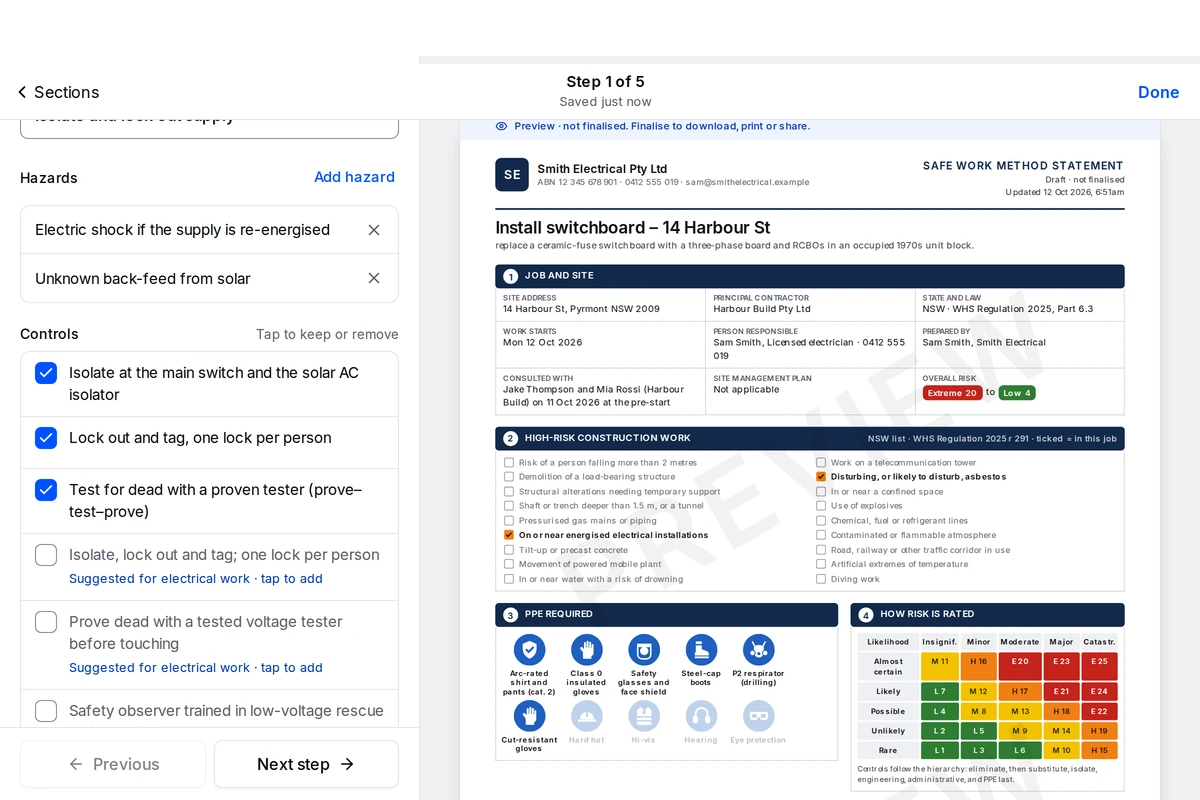Click the E 25 risk matrix cell
The image size is (1200, 800).
pos(1099,666)
